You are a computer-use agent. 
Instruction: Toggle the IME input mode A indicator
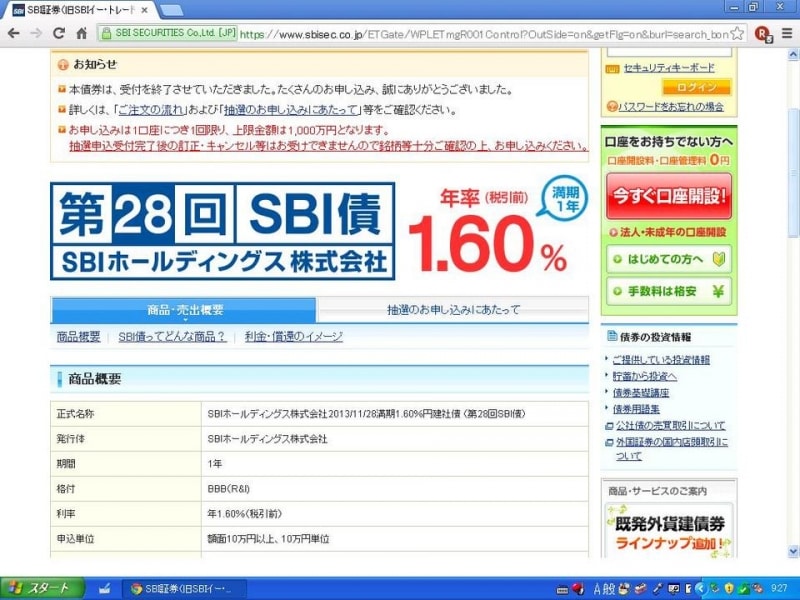[x=597, y=589]
